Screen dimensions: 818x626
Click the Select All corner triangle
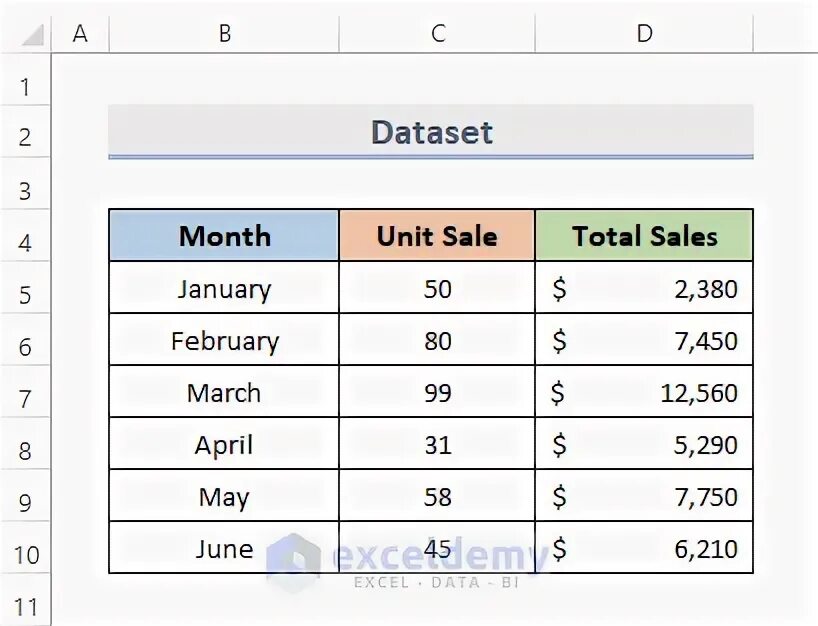31,35
